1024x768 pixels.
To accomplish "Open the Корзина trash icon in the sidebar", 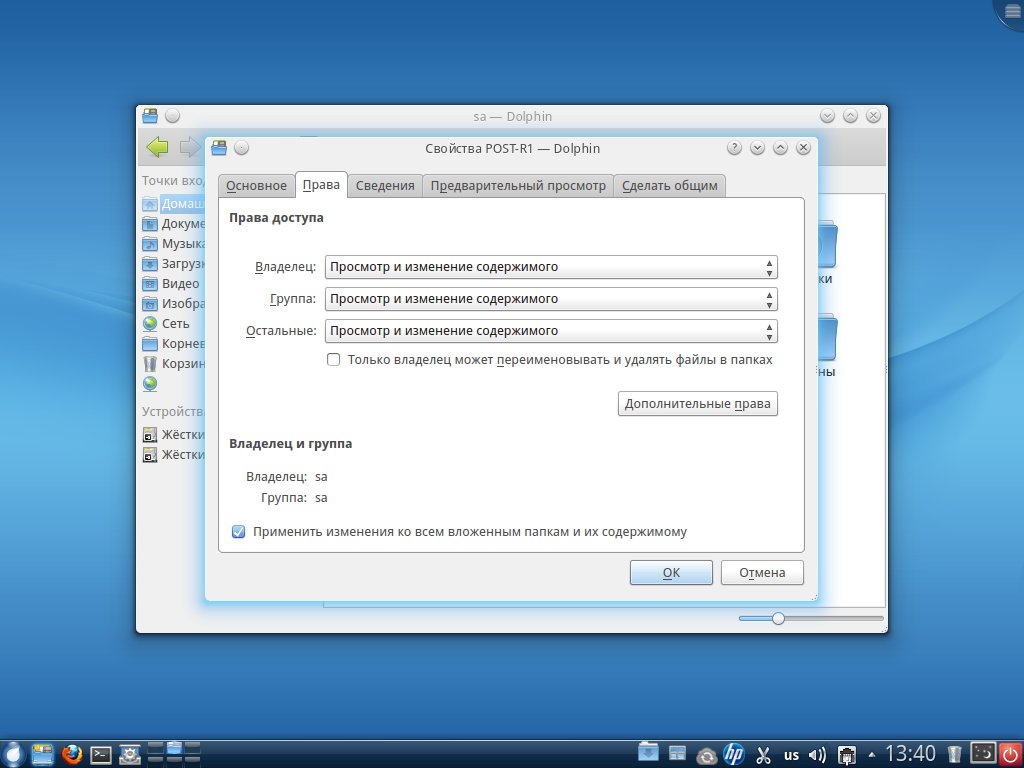I will [150, 364].
